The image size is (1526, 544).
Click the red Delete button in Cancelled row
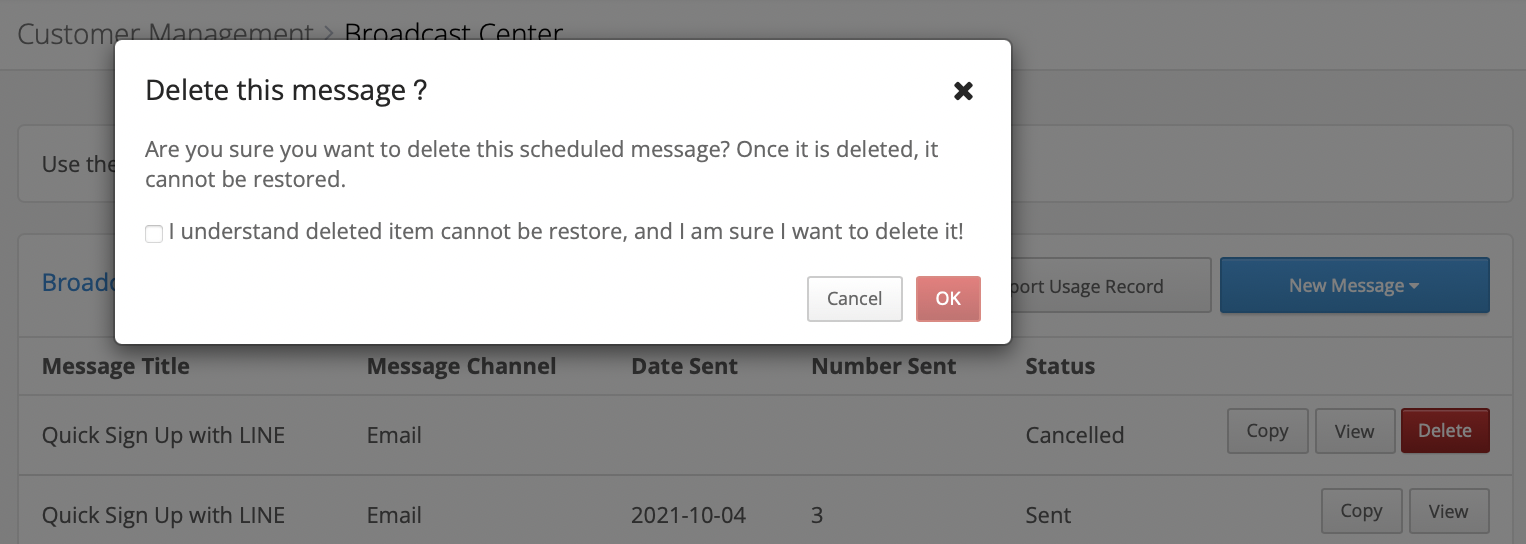pos(1446,431)
